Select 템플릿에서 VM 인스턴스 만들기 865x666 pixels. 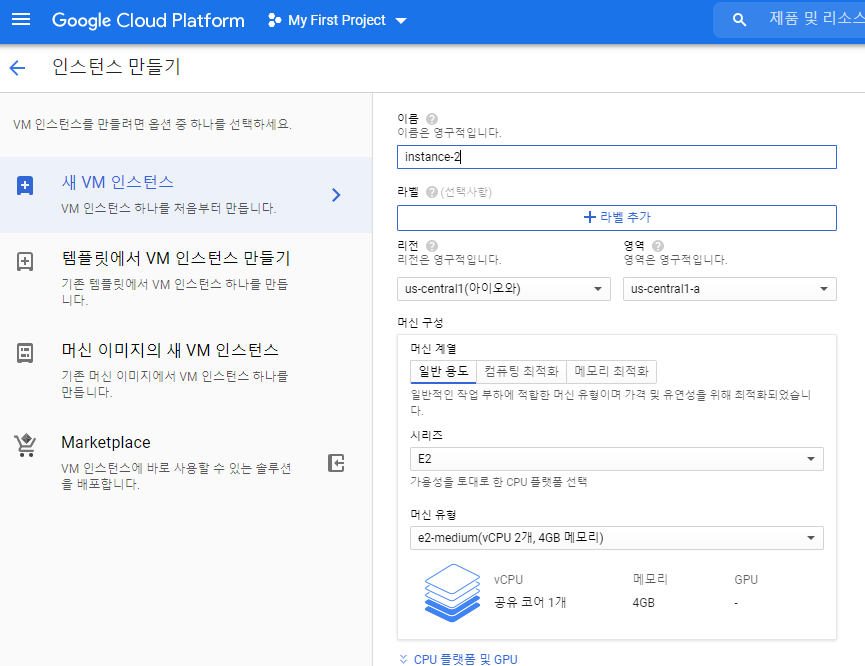[x=186, y=278]
